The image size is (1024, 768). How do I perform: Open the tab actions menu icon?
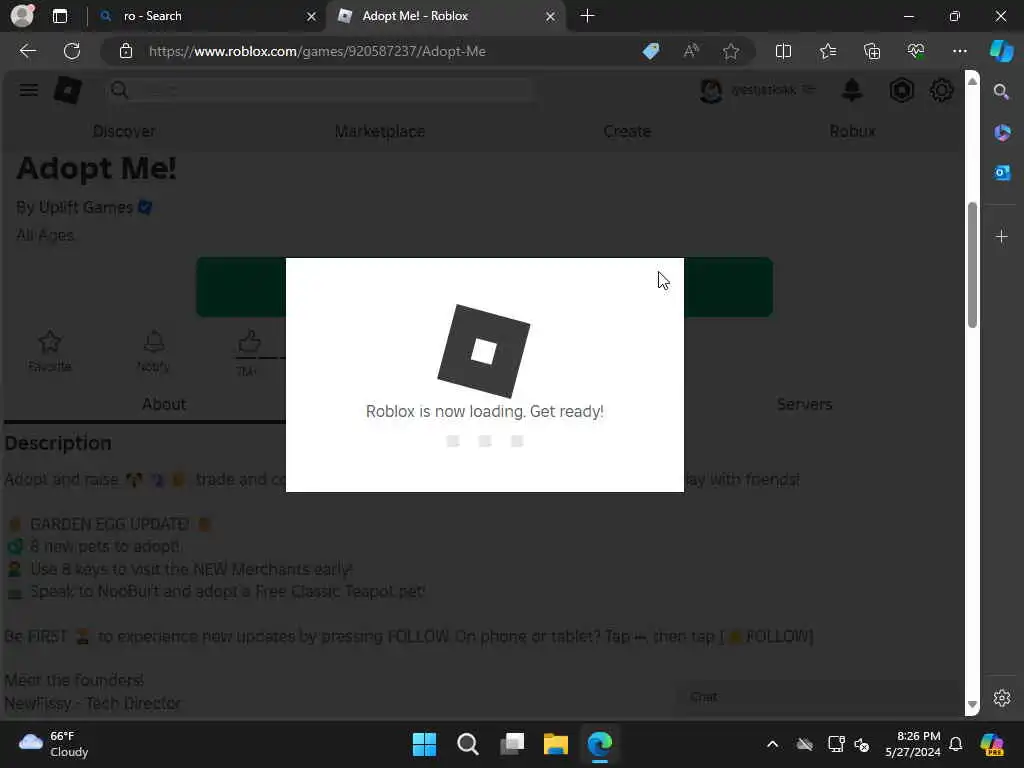(60, 16)
